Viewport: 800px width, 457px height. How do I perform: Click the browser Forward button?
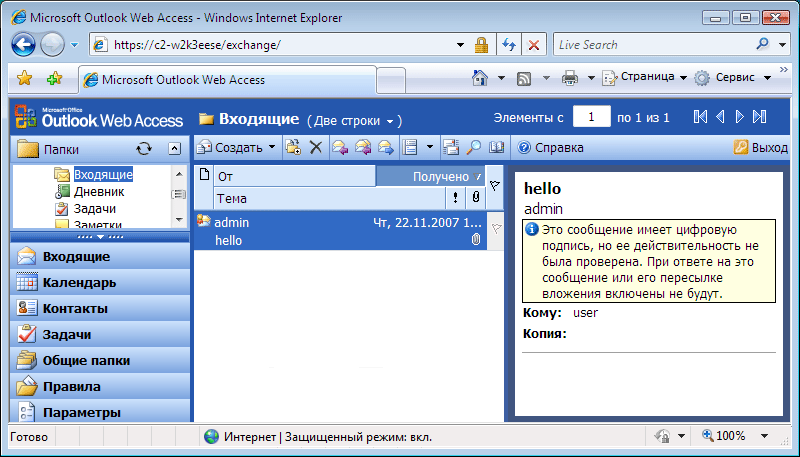click(52, 45)
